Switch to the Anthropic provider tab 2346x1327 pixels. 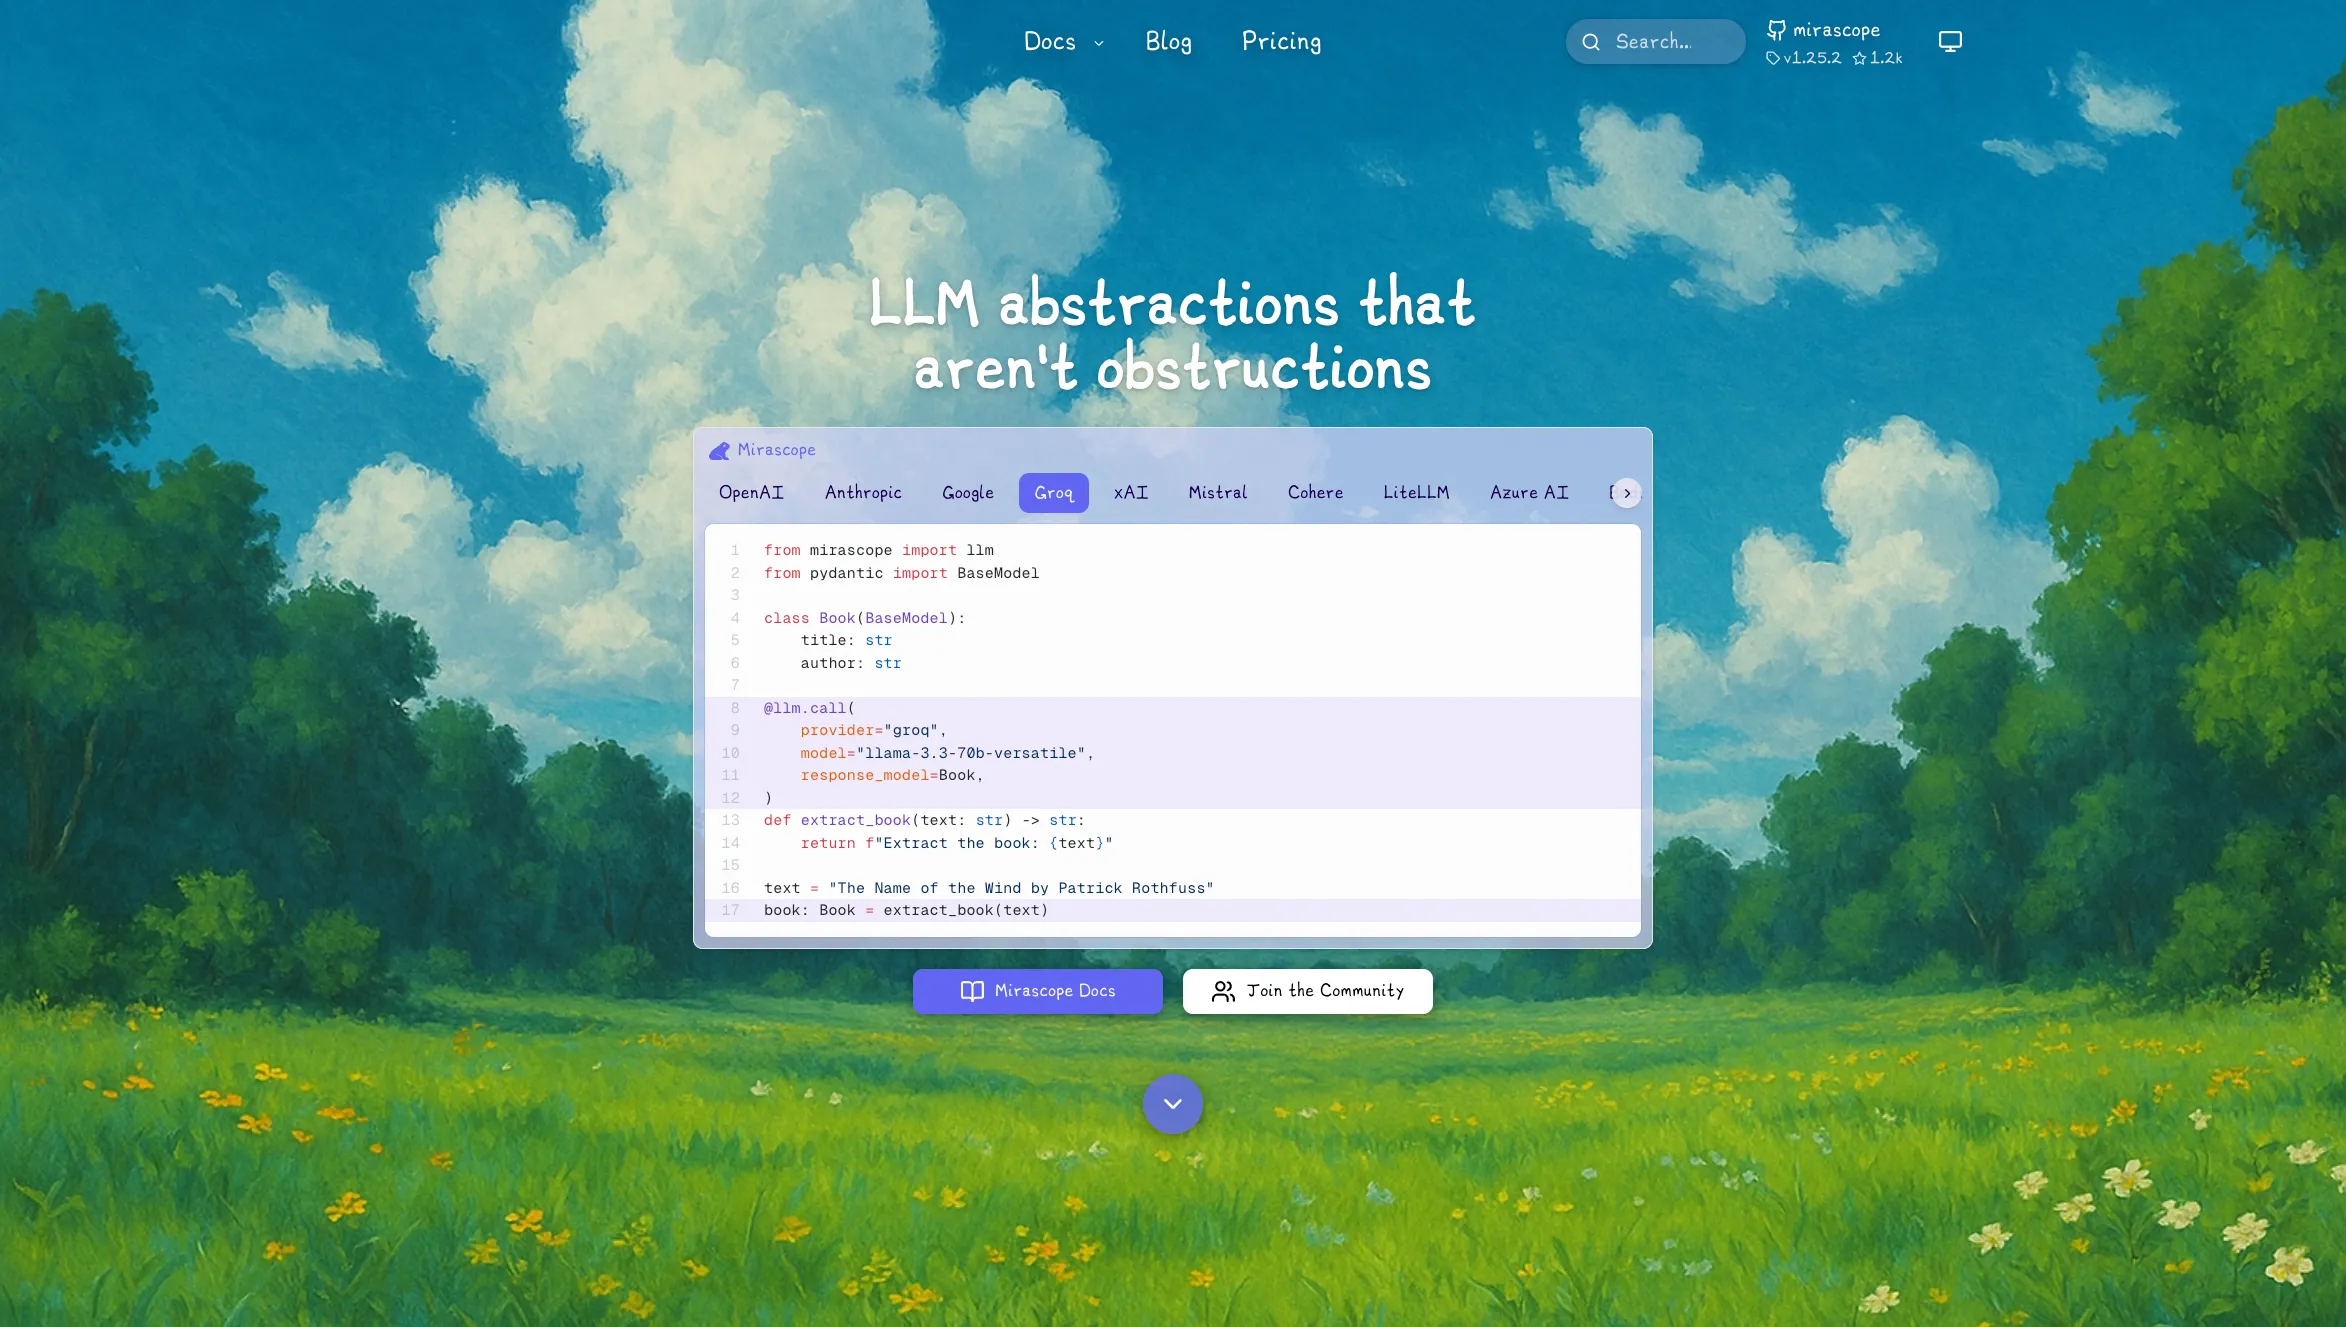[x=863, y=492]
